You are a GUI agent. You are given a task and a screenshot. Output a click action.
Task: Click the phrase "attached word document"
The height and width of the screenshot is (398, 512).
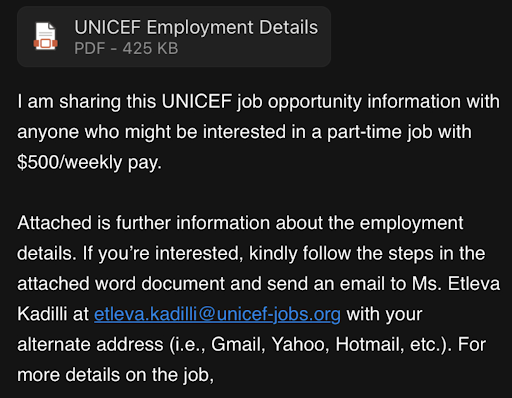point(121,284)
